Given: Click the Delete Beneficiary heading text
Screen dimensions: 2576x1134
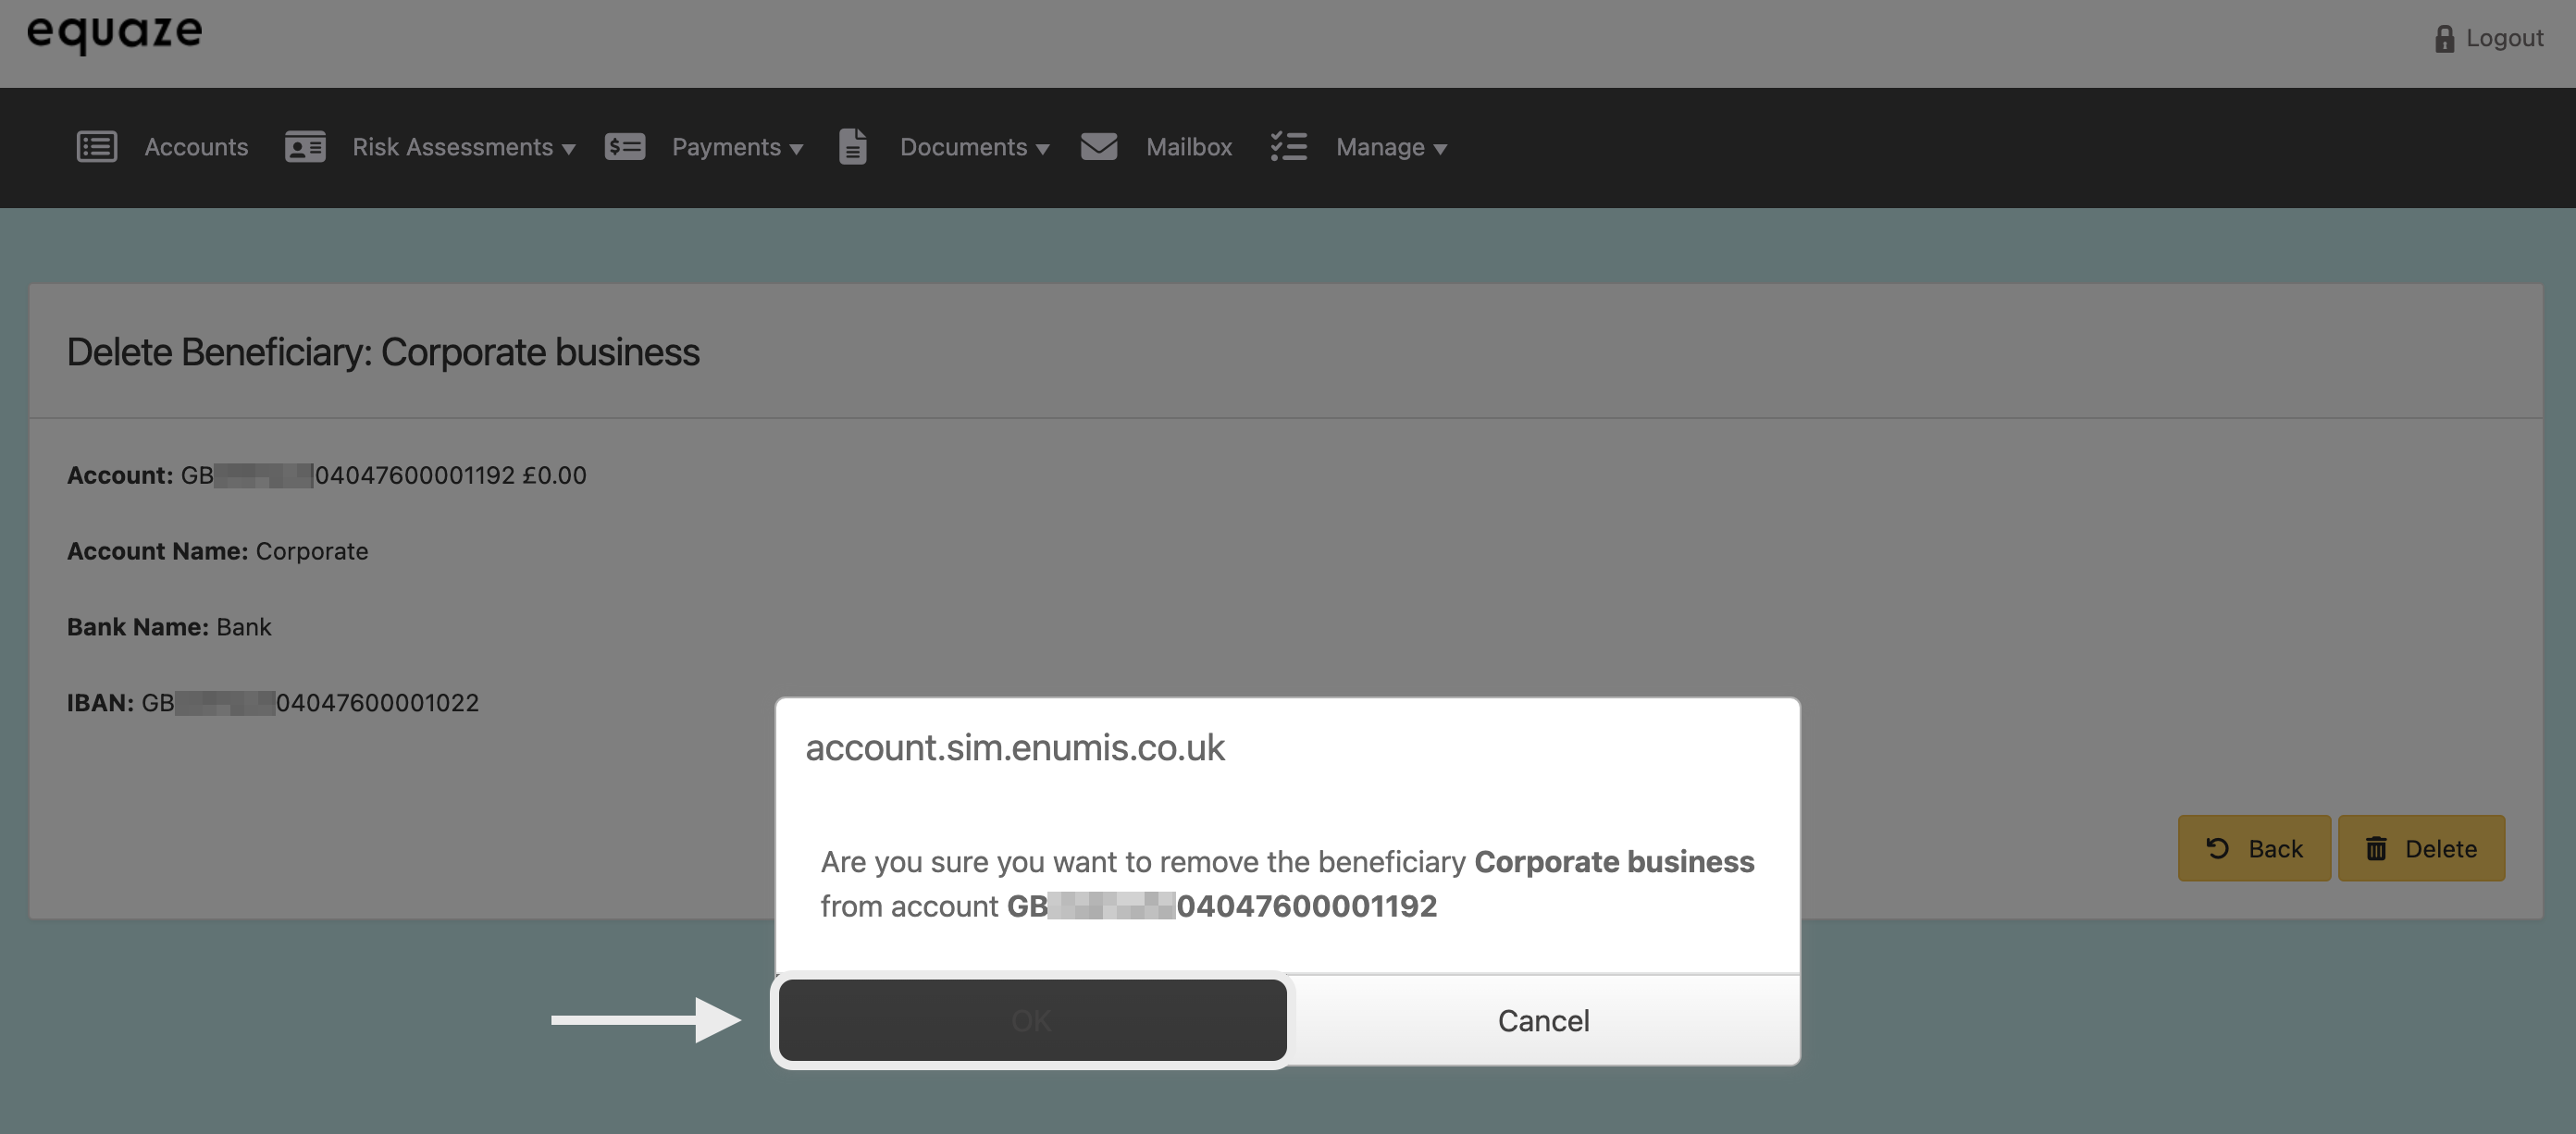Looking at the screenshot, I should pos(383,352).
